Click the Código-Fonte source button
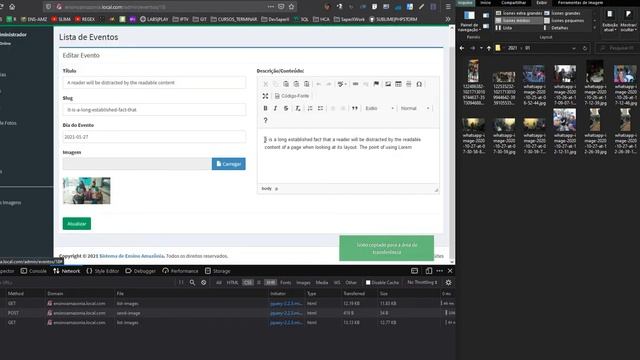Viewport: 640px width, 360px height. click(292, 96)
